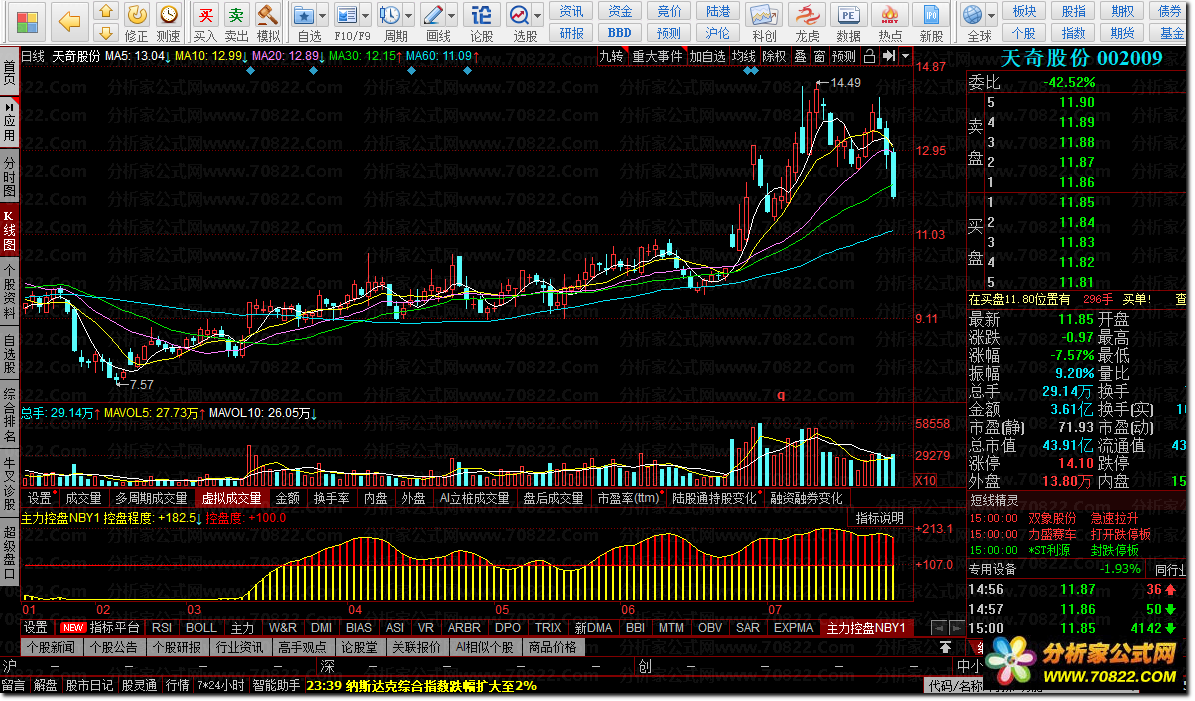The image size is (1195, 701).
Task: Click the skip-to-end arrow icon on chart toolbar
Action: pyautogui.click(x=889, y=56)
